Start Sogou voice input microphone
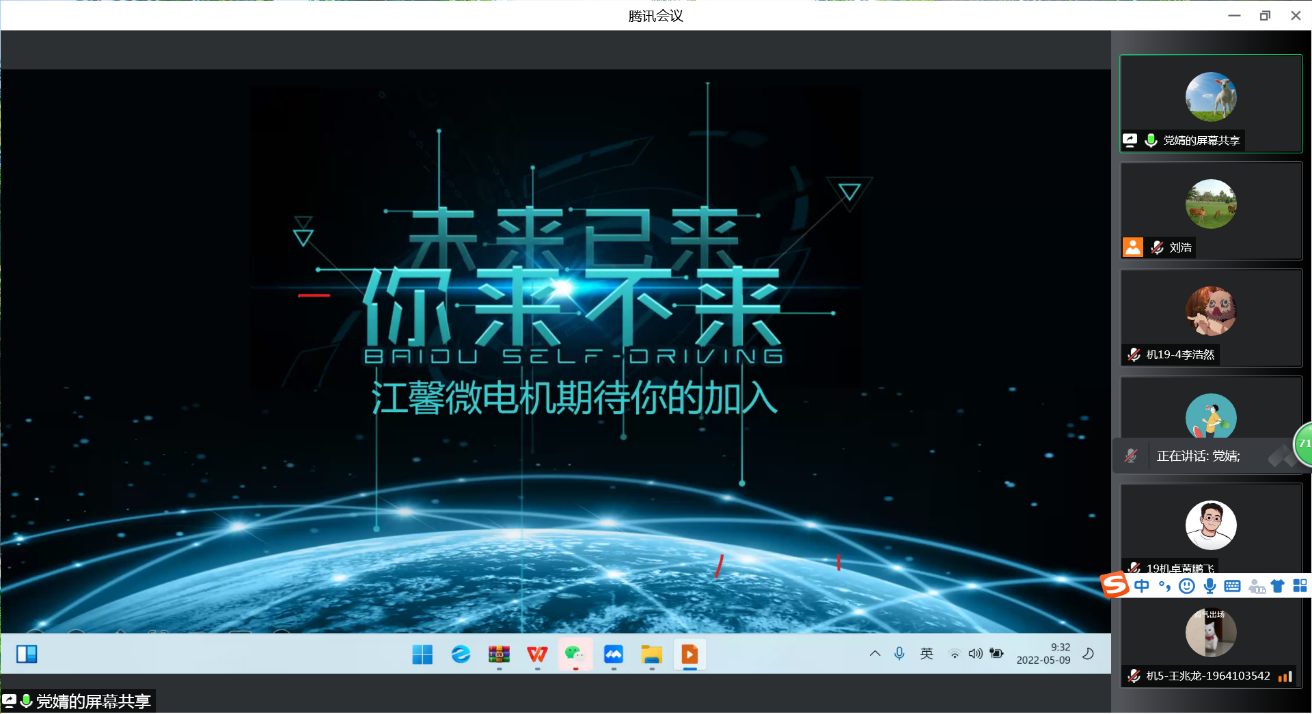This screenshot has width=1312, height=714. click(1210, 586)
